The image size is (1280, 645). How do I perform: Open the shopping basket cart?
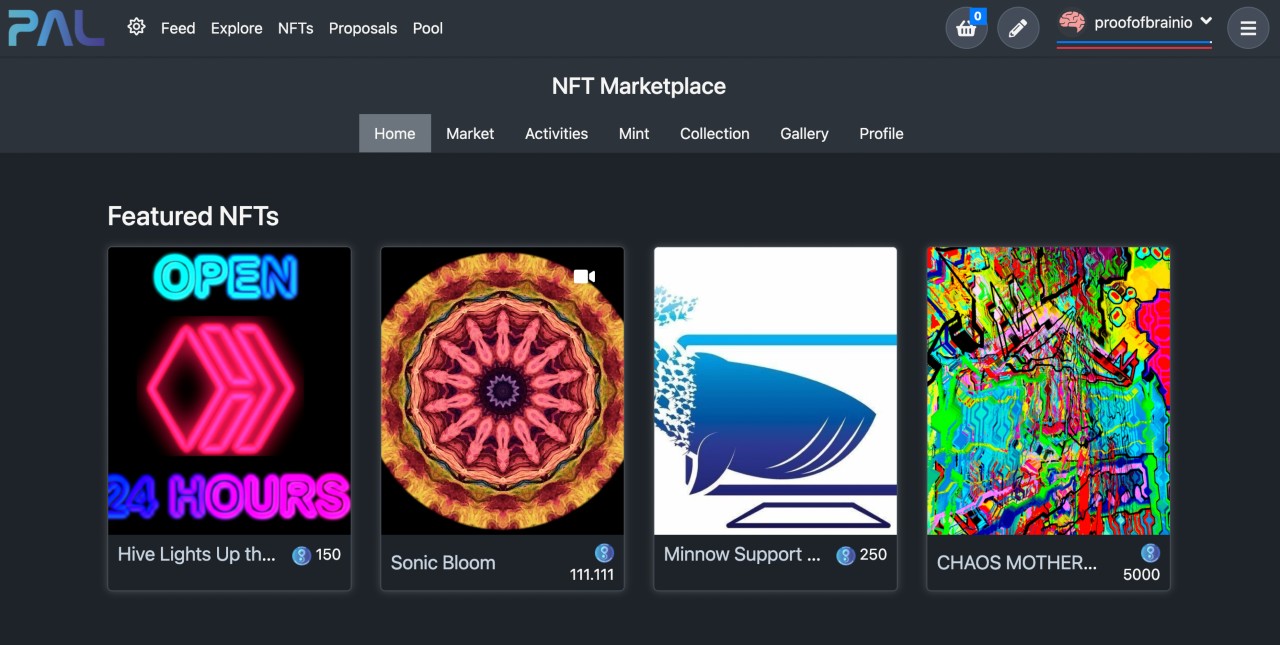click(967, 28)
